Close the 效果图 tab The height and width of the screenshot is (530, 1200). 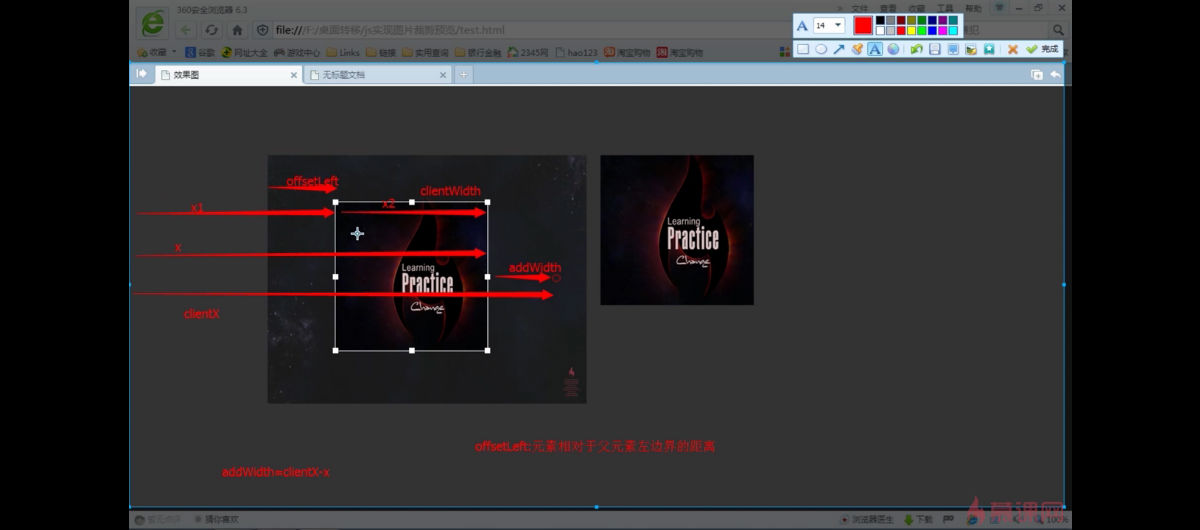pos(294,75)
